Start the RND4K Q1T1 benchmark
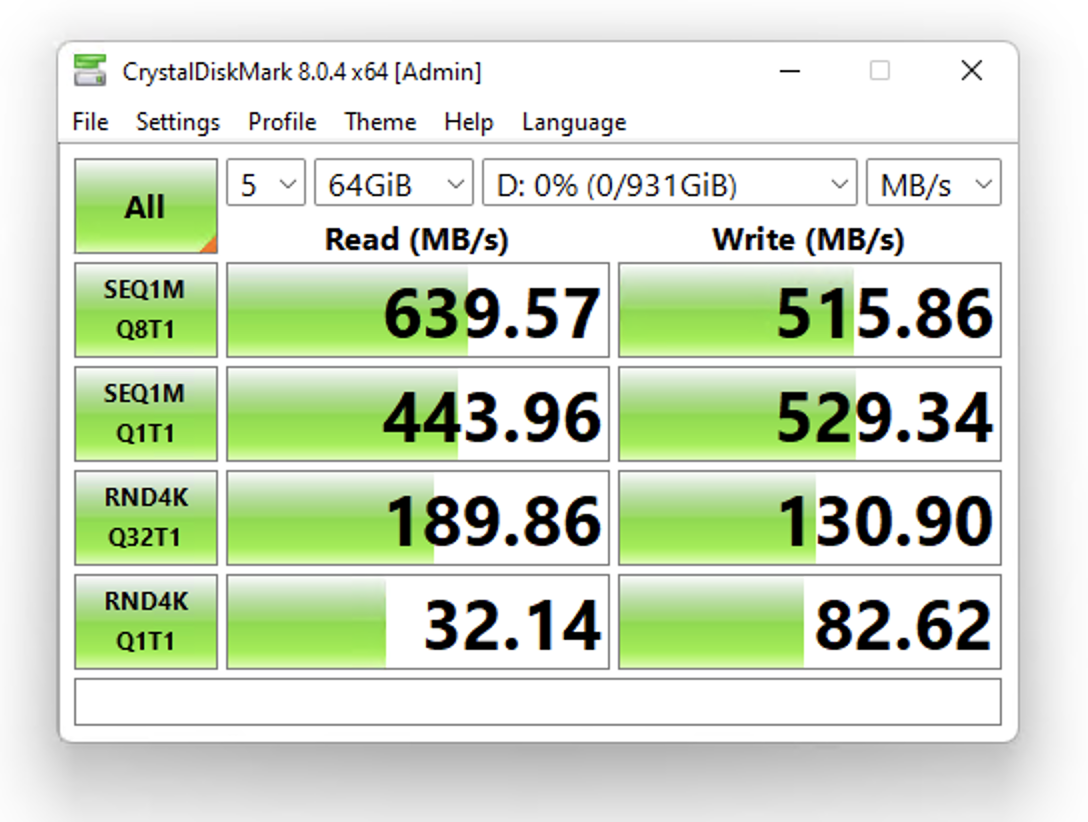 tap(145, 621)
